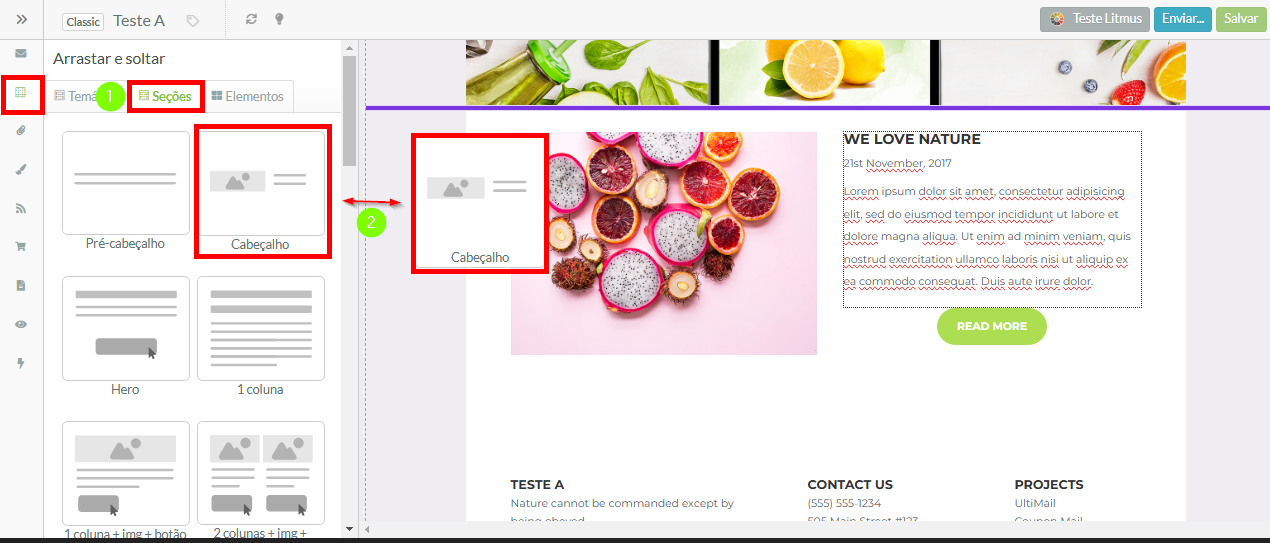Click the Teste Litmus button

coord(1095,19)
